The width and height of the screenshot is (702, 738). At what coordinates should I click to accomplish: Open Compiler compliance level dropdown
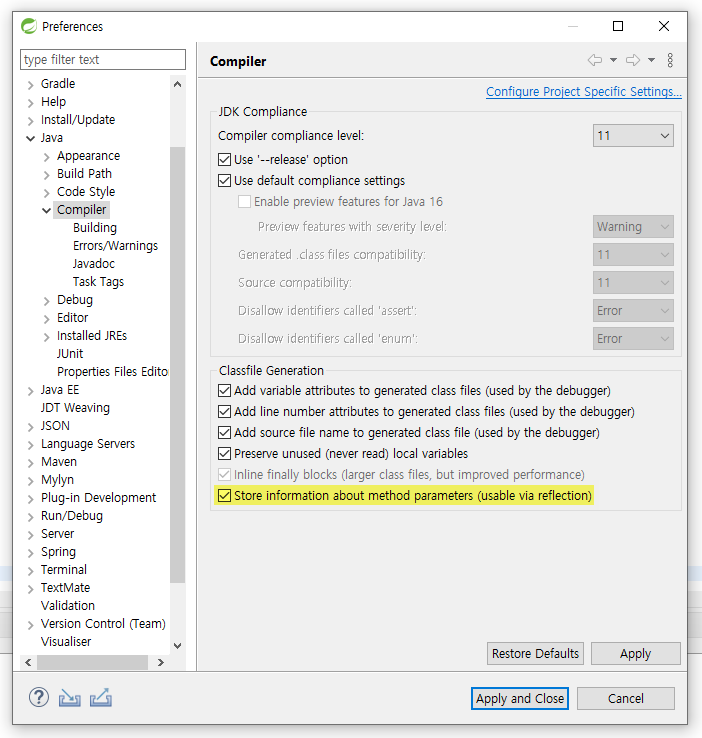tap(633, 136)
